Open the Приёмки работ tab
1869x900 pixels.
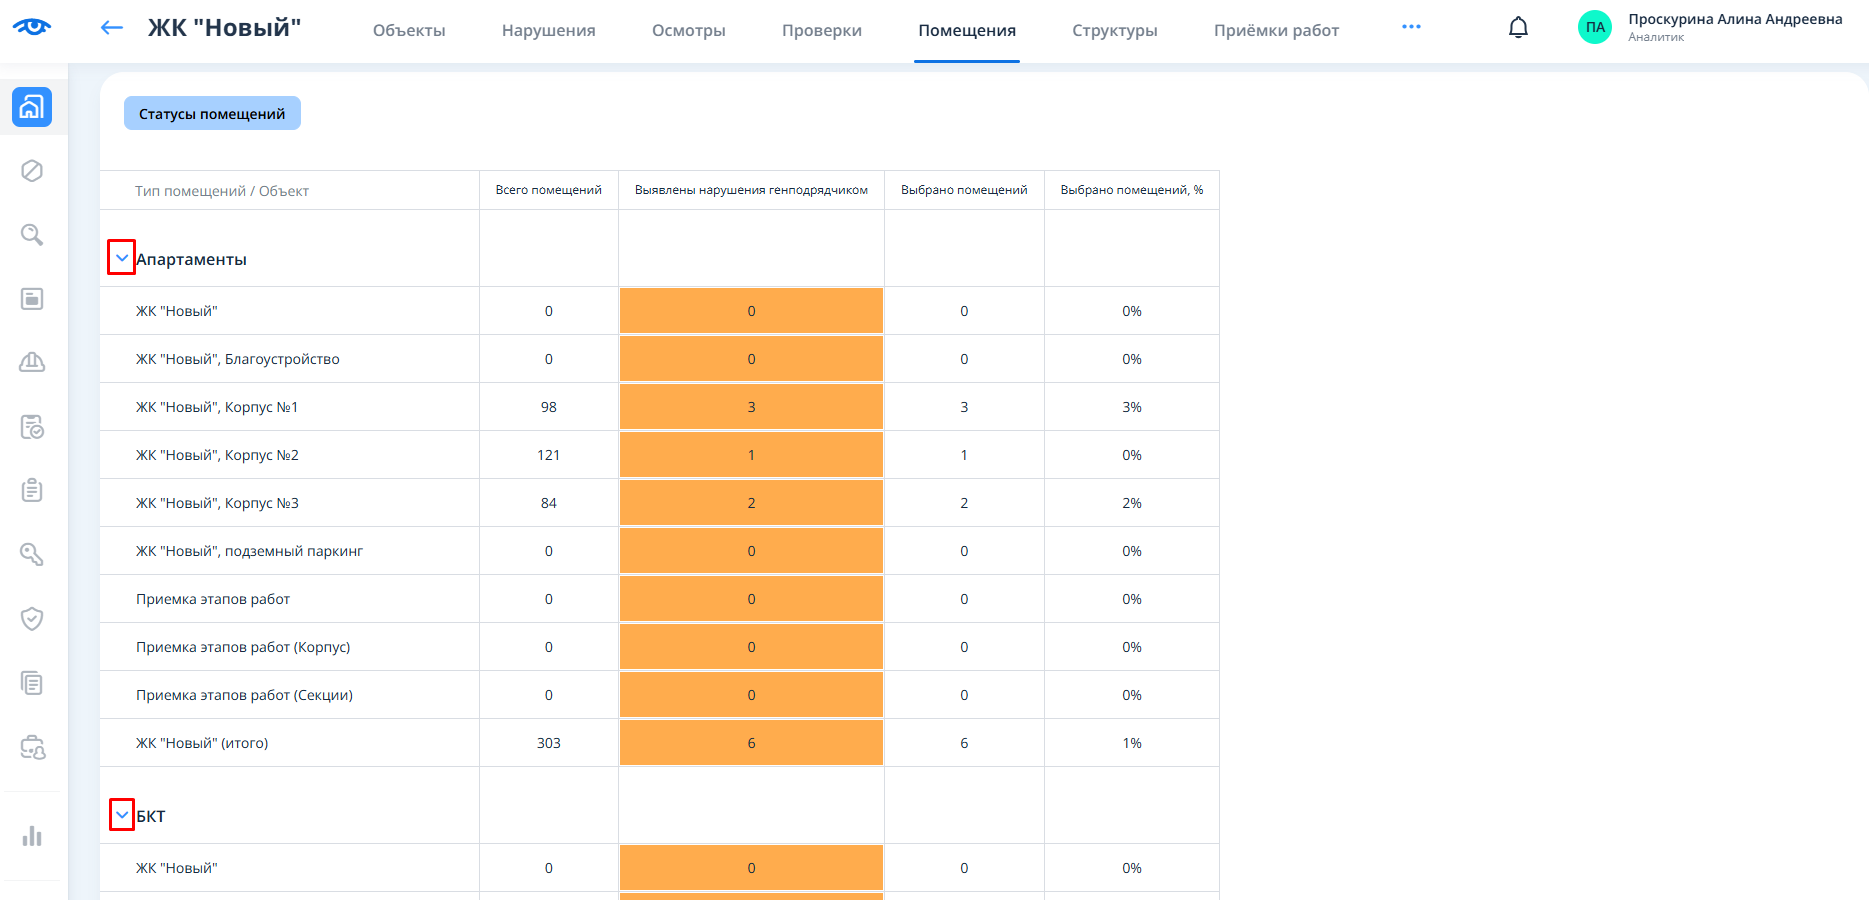(1276, 31)
